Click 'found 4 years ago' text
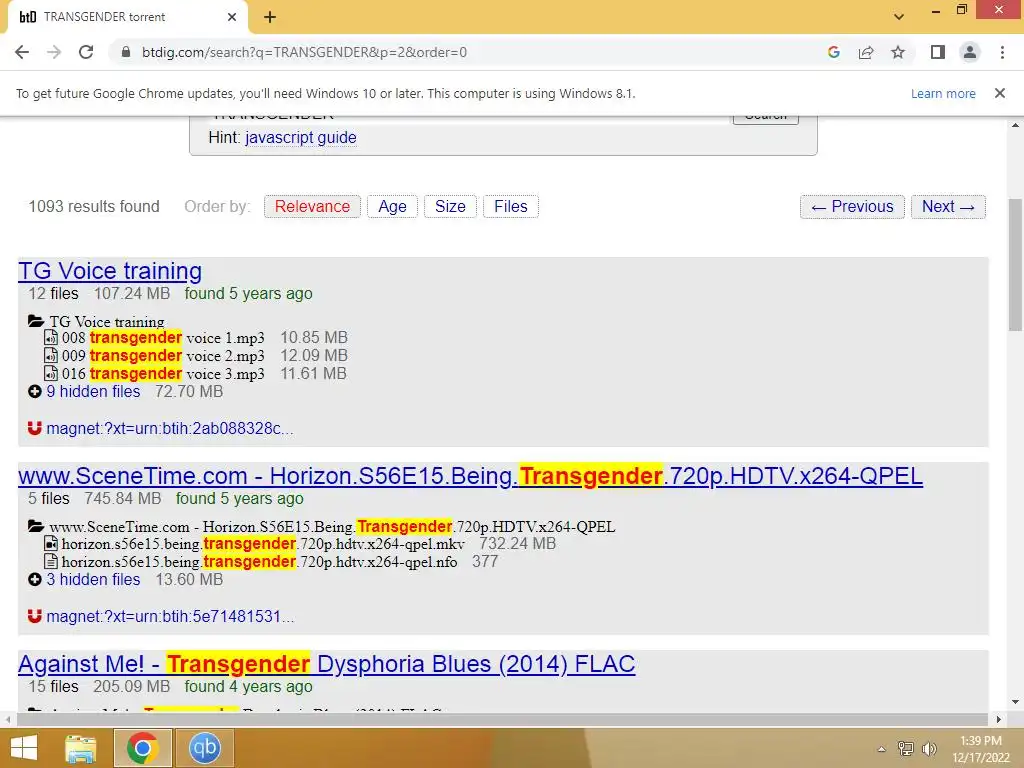The width and height of the screenshot is (1024, 768). [248, 686]
